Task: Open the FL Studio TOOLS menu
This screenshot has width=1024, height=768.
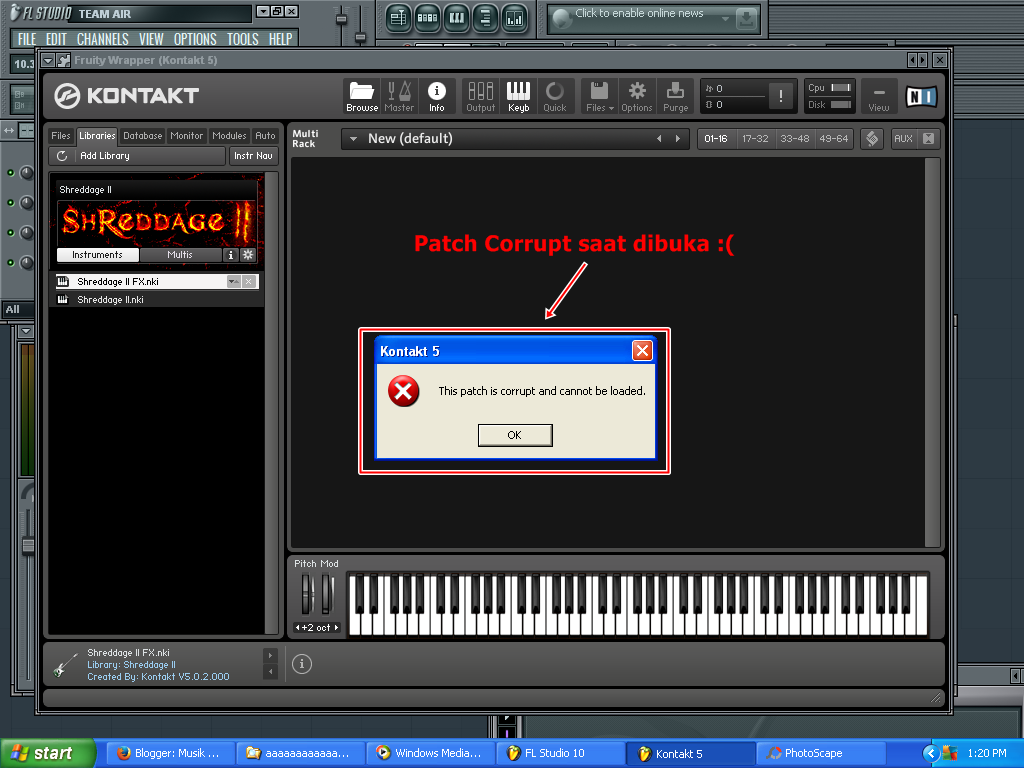Action: [x=243, y=39]
